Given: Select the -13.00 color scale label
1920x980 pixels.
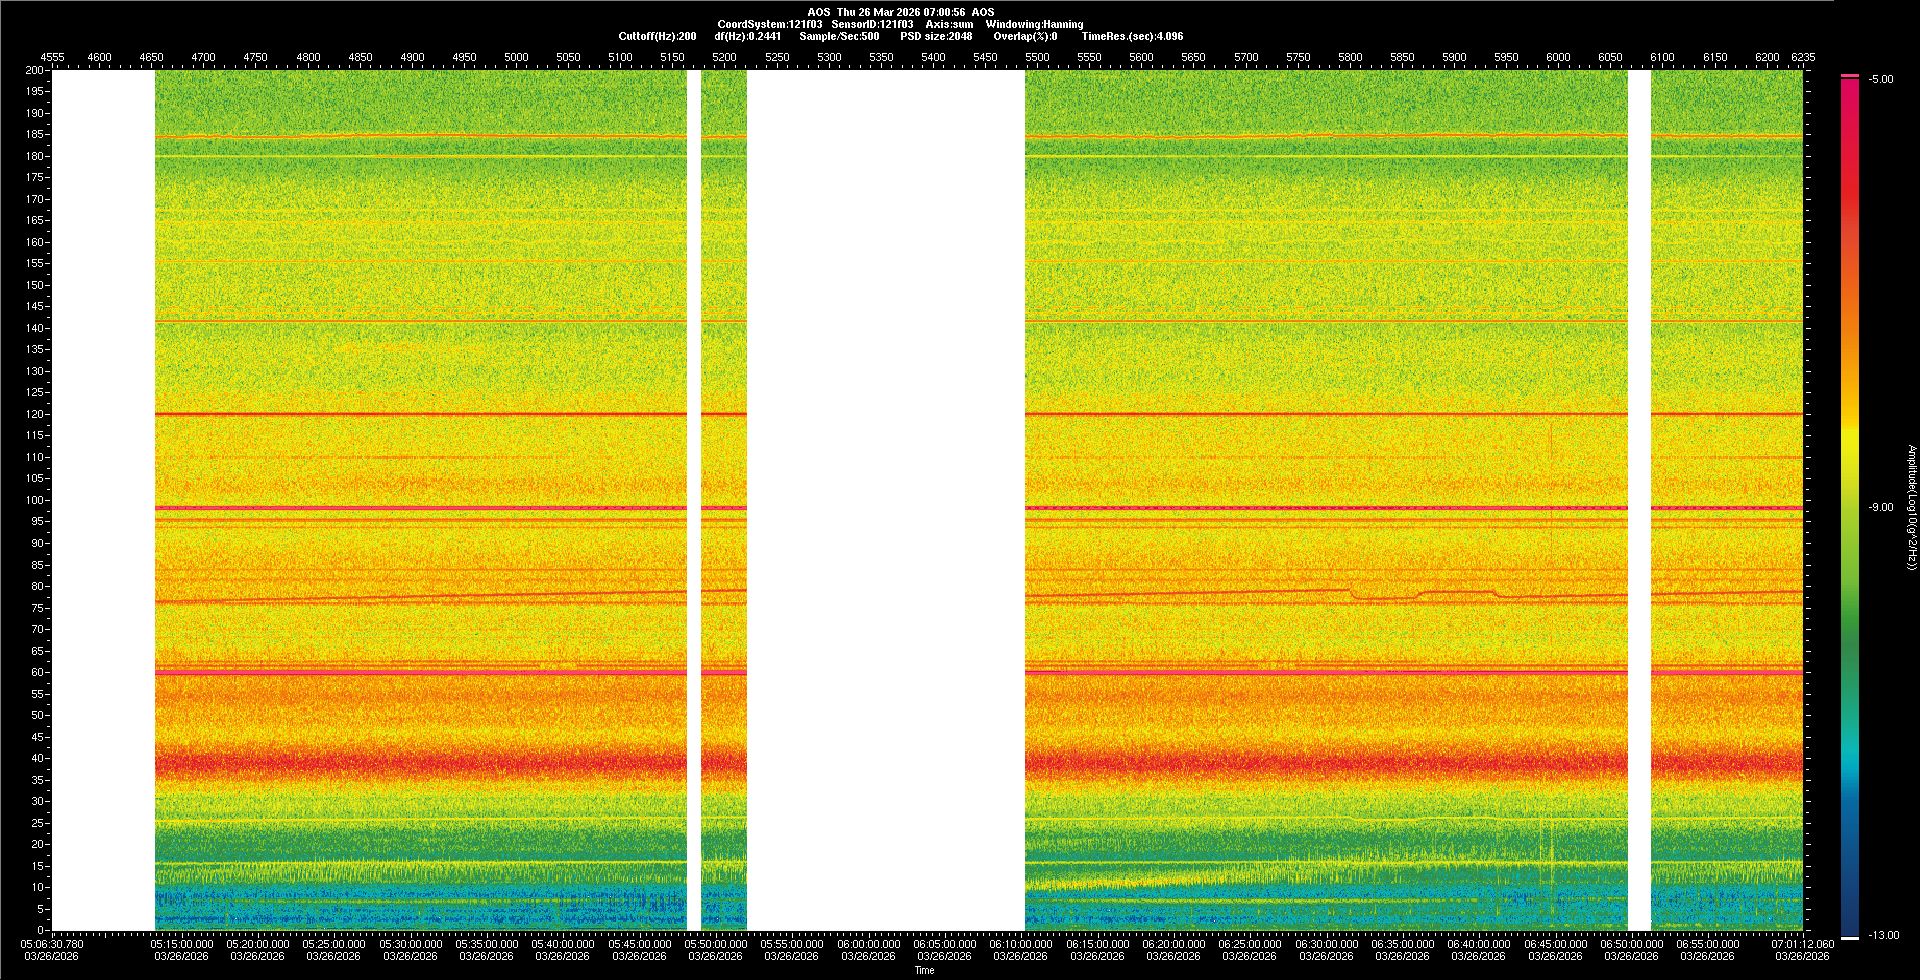Looking at the screenshot, I should point(1883,935).
